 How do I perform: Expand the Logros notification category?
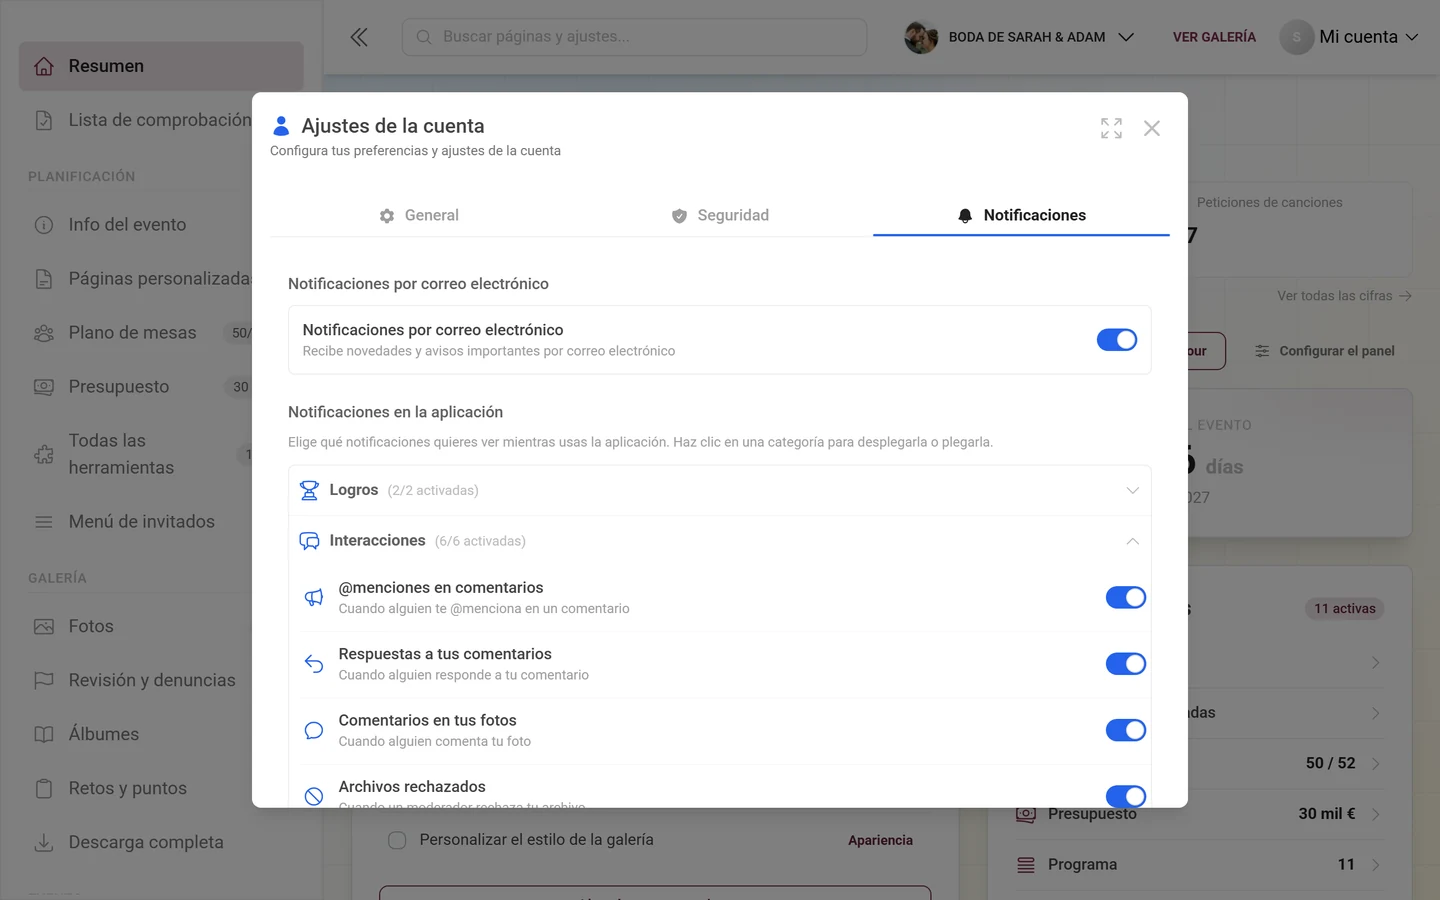(720, 490)
